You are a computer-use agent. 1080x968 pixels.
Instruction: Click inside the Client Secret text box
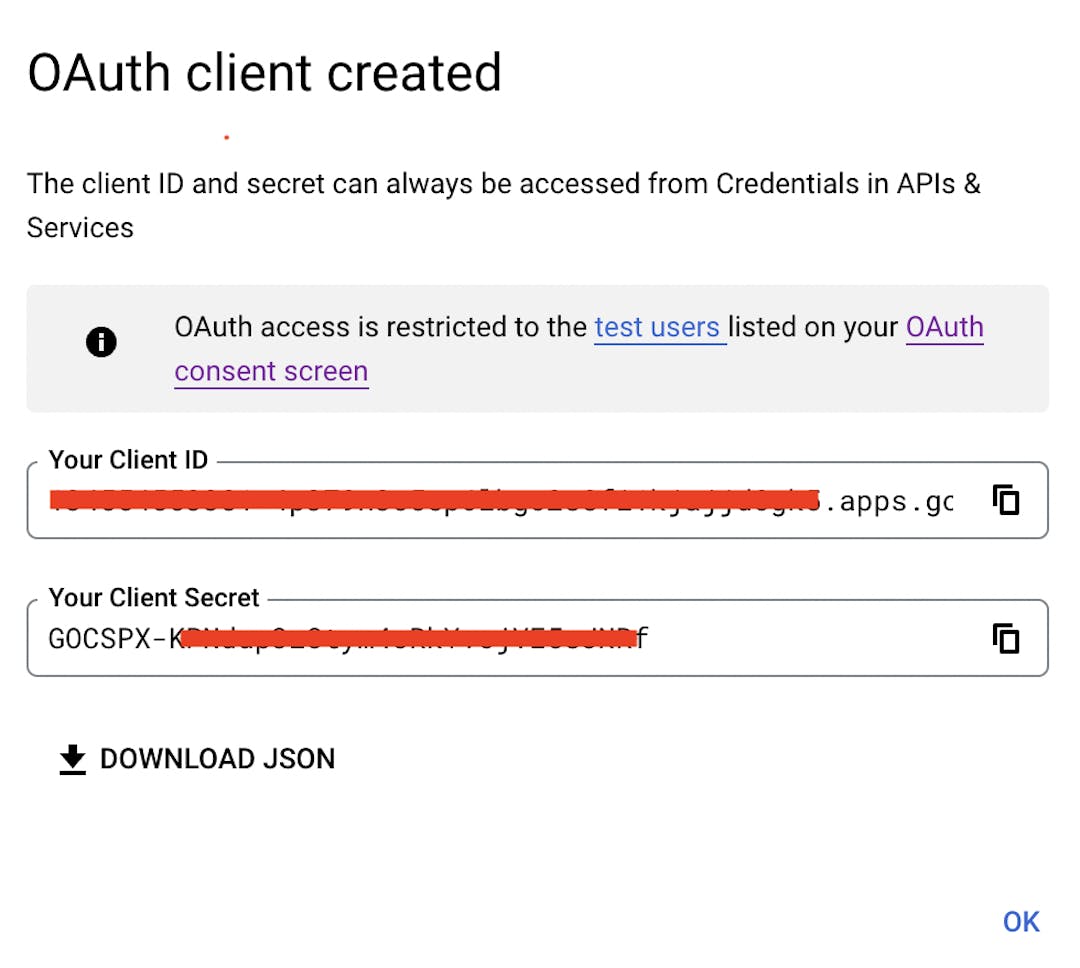[x=400, y=638]
